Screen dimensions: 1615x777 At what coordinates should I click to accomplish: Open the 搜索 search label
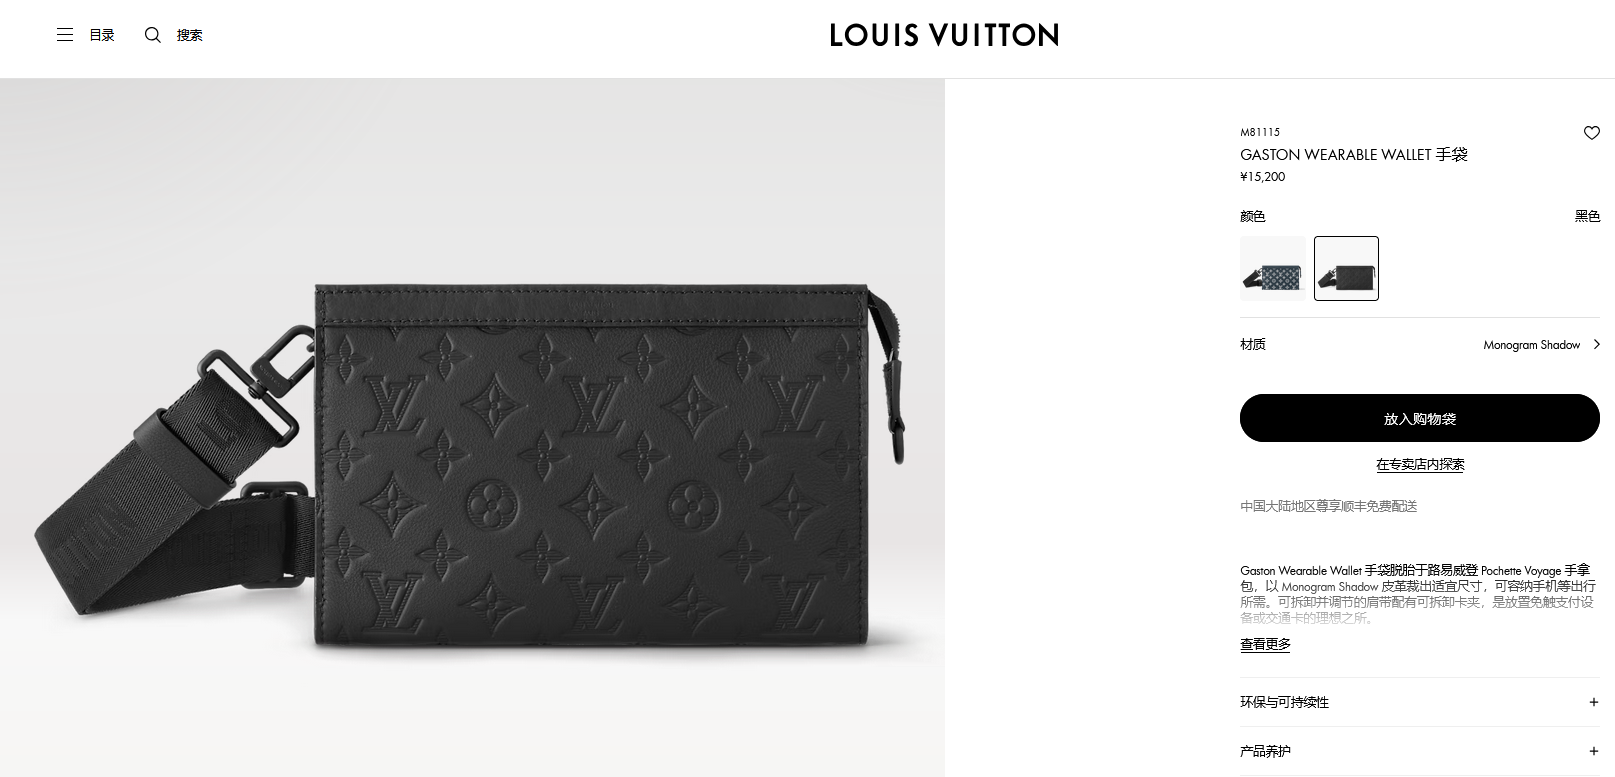[x=190, y=35]
